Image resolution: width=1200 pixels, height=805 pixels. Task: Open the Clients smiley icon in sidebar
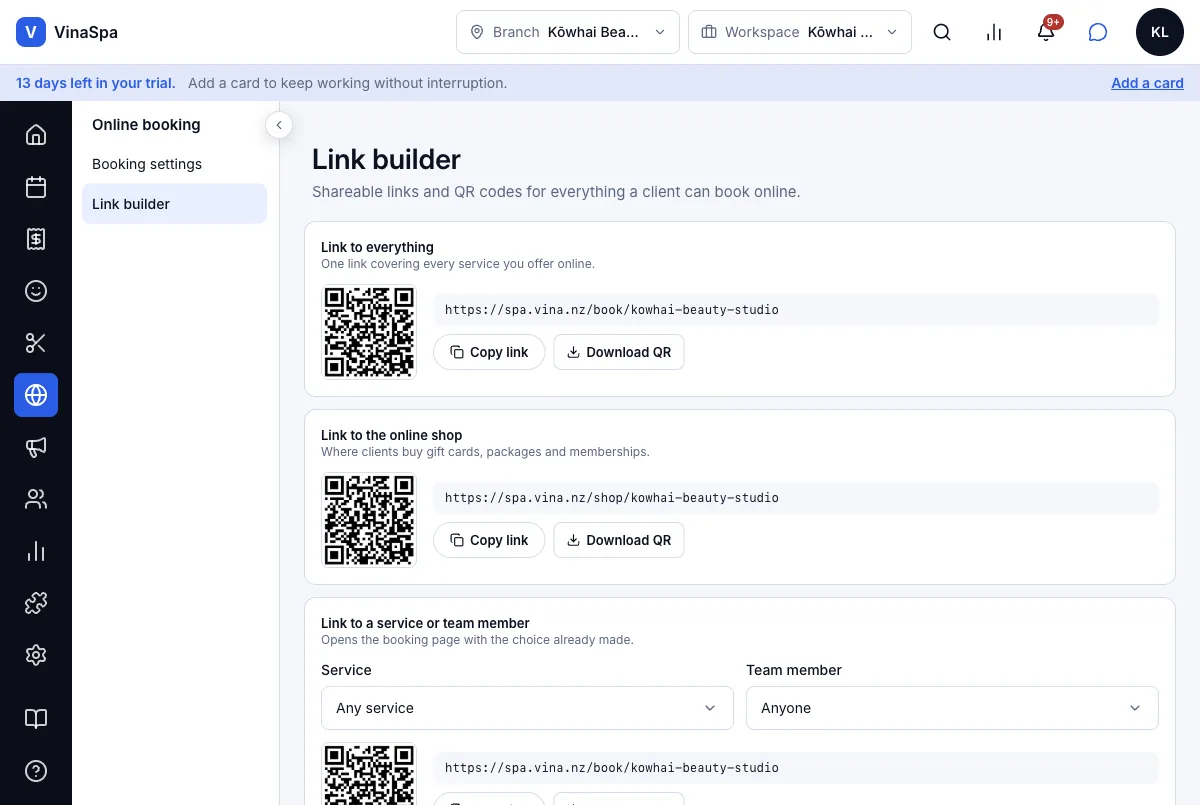36,291
